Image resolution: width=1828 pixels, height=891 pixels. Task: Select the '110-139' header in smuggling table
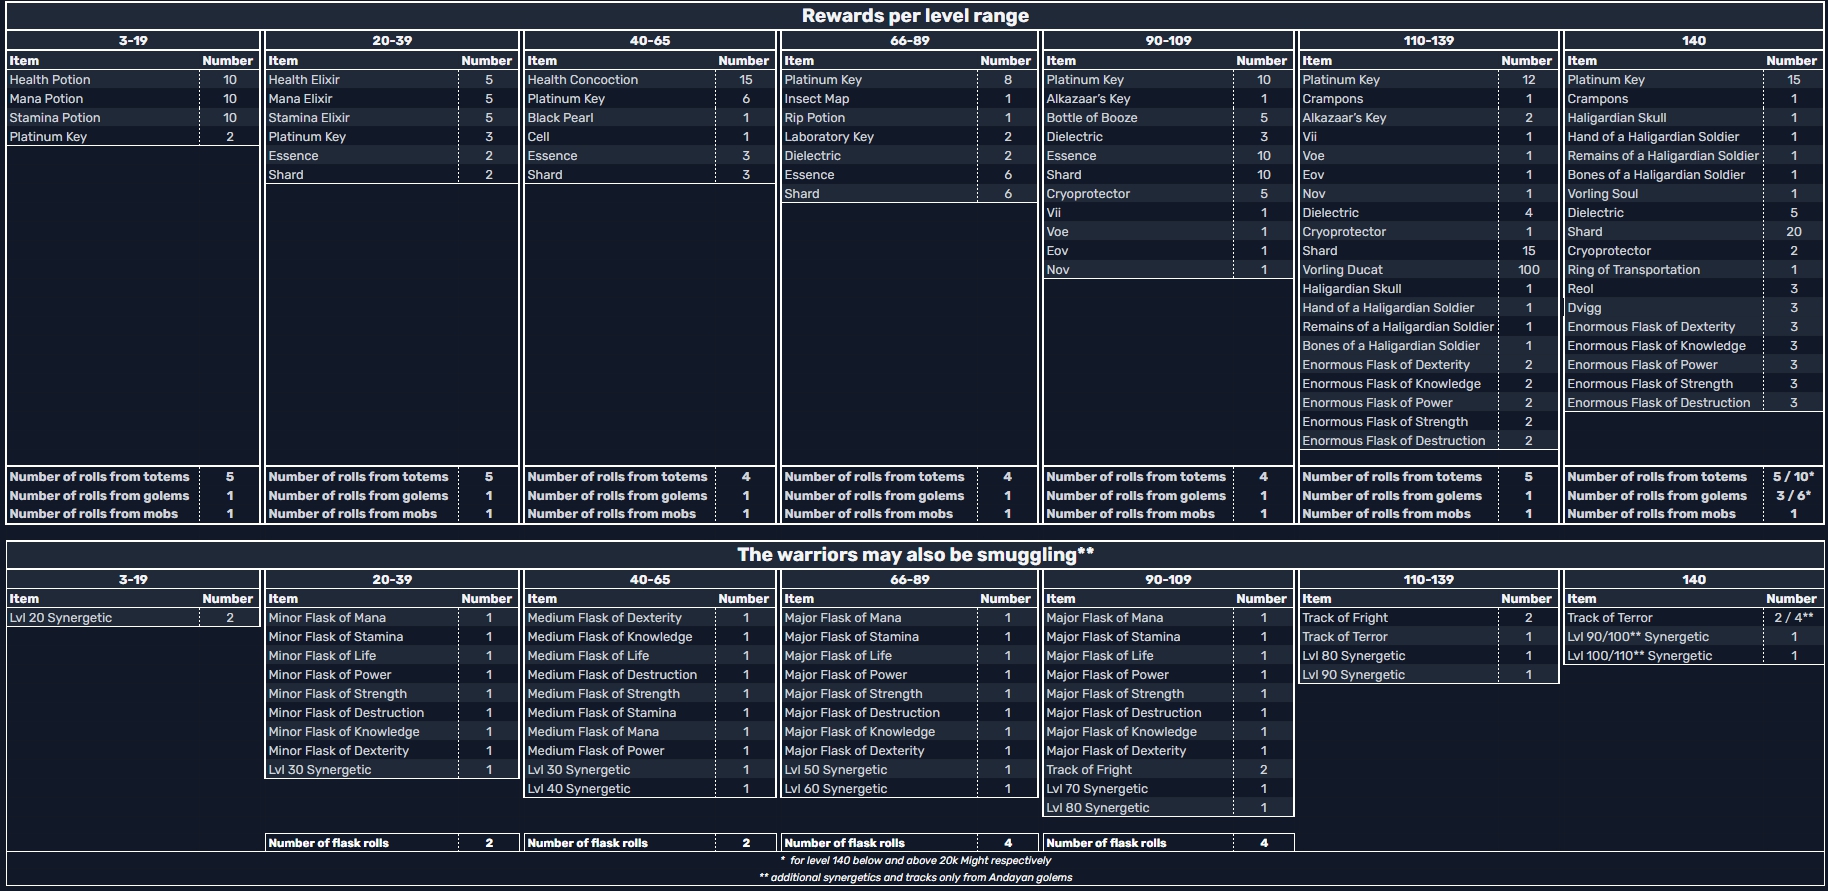point(1428,580)
